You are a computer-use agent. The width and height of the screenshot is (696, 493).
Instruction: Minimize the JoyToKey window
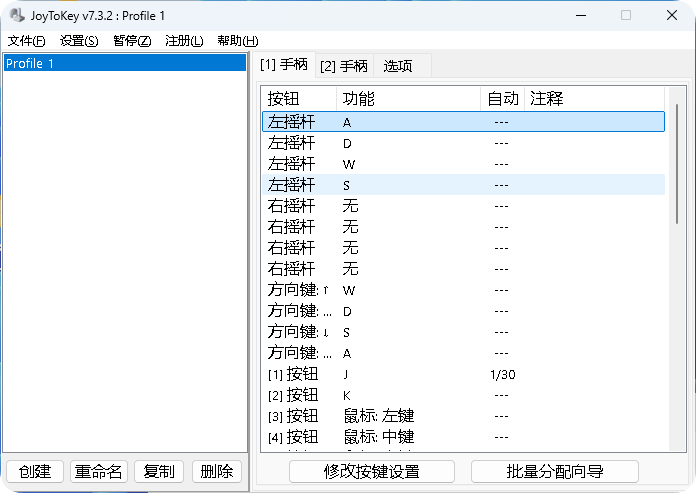pos(581,16)
